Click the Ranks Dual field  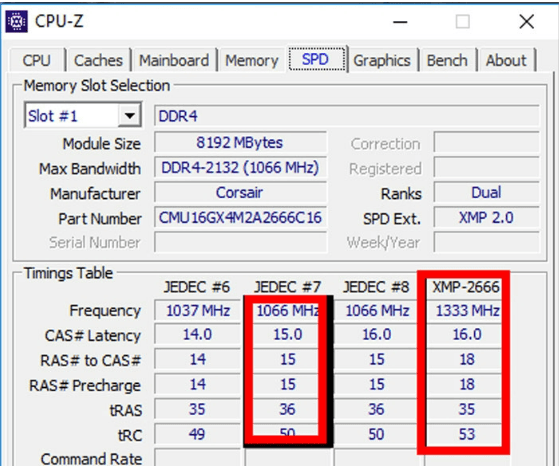pyautogui.click(x=486, y=192)
